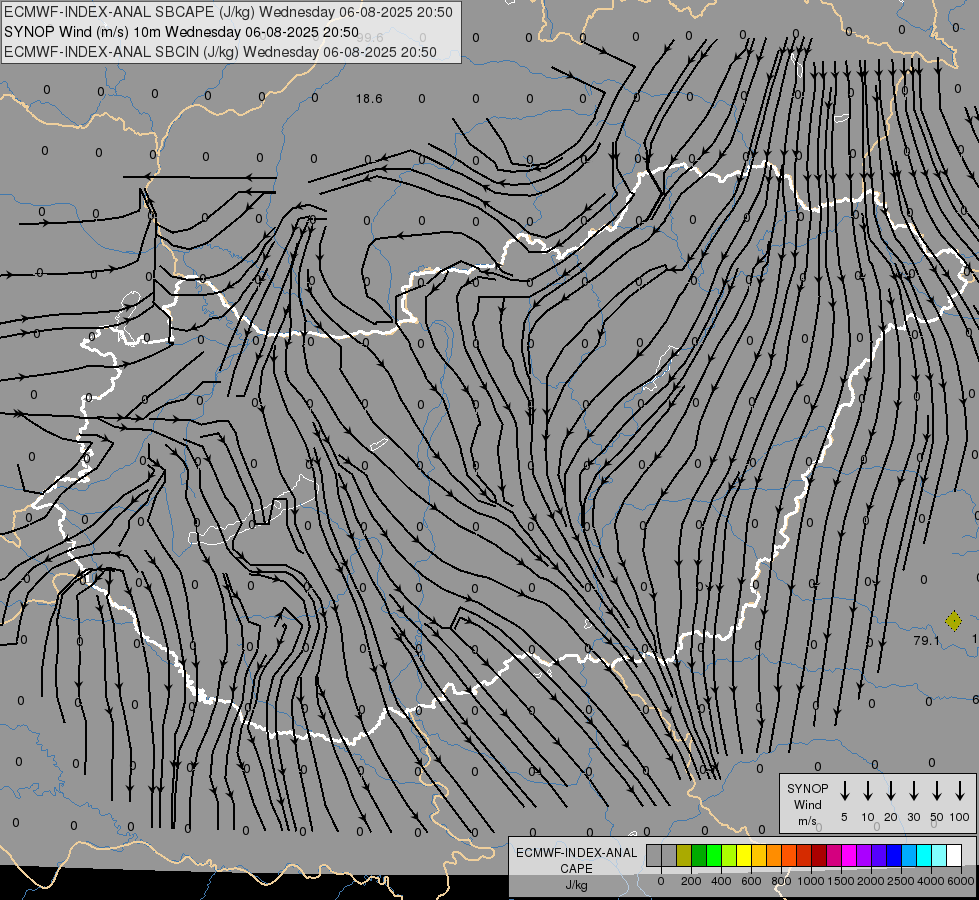Select the pure yellow CAPE legend swatch
Viewport: 979px width, 900px height.
(x=744, y=855)
